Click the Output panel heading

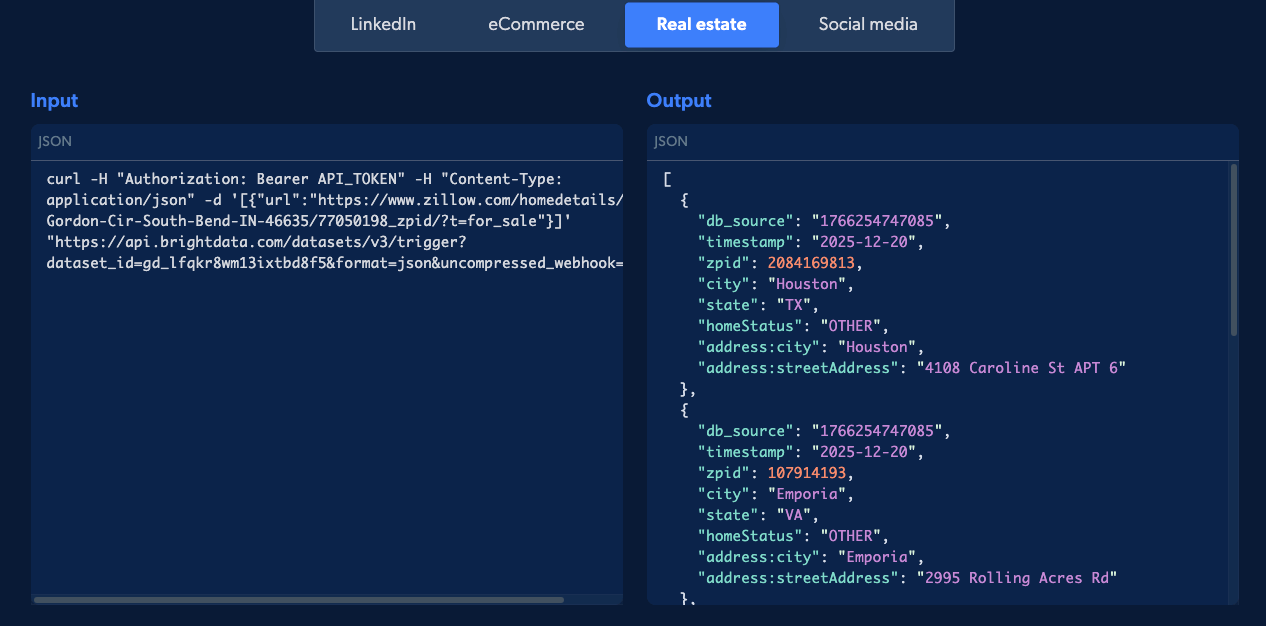point(679,100)
